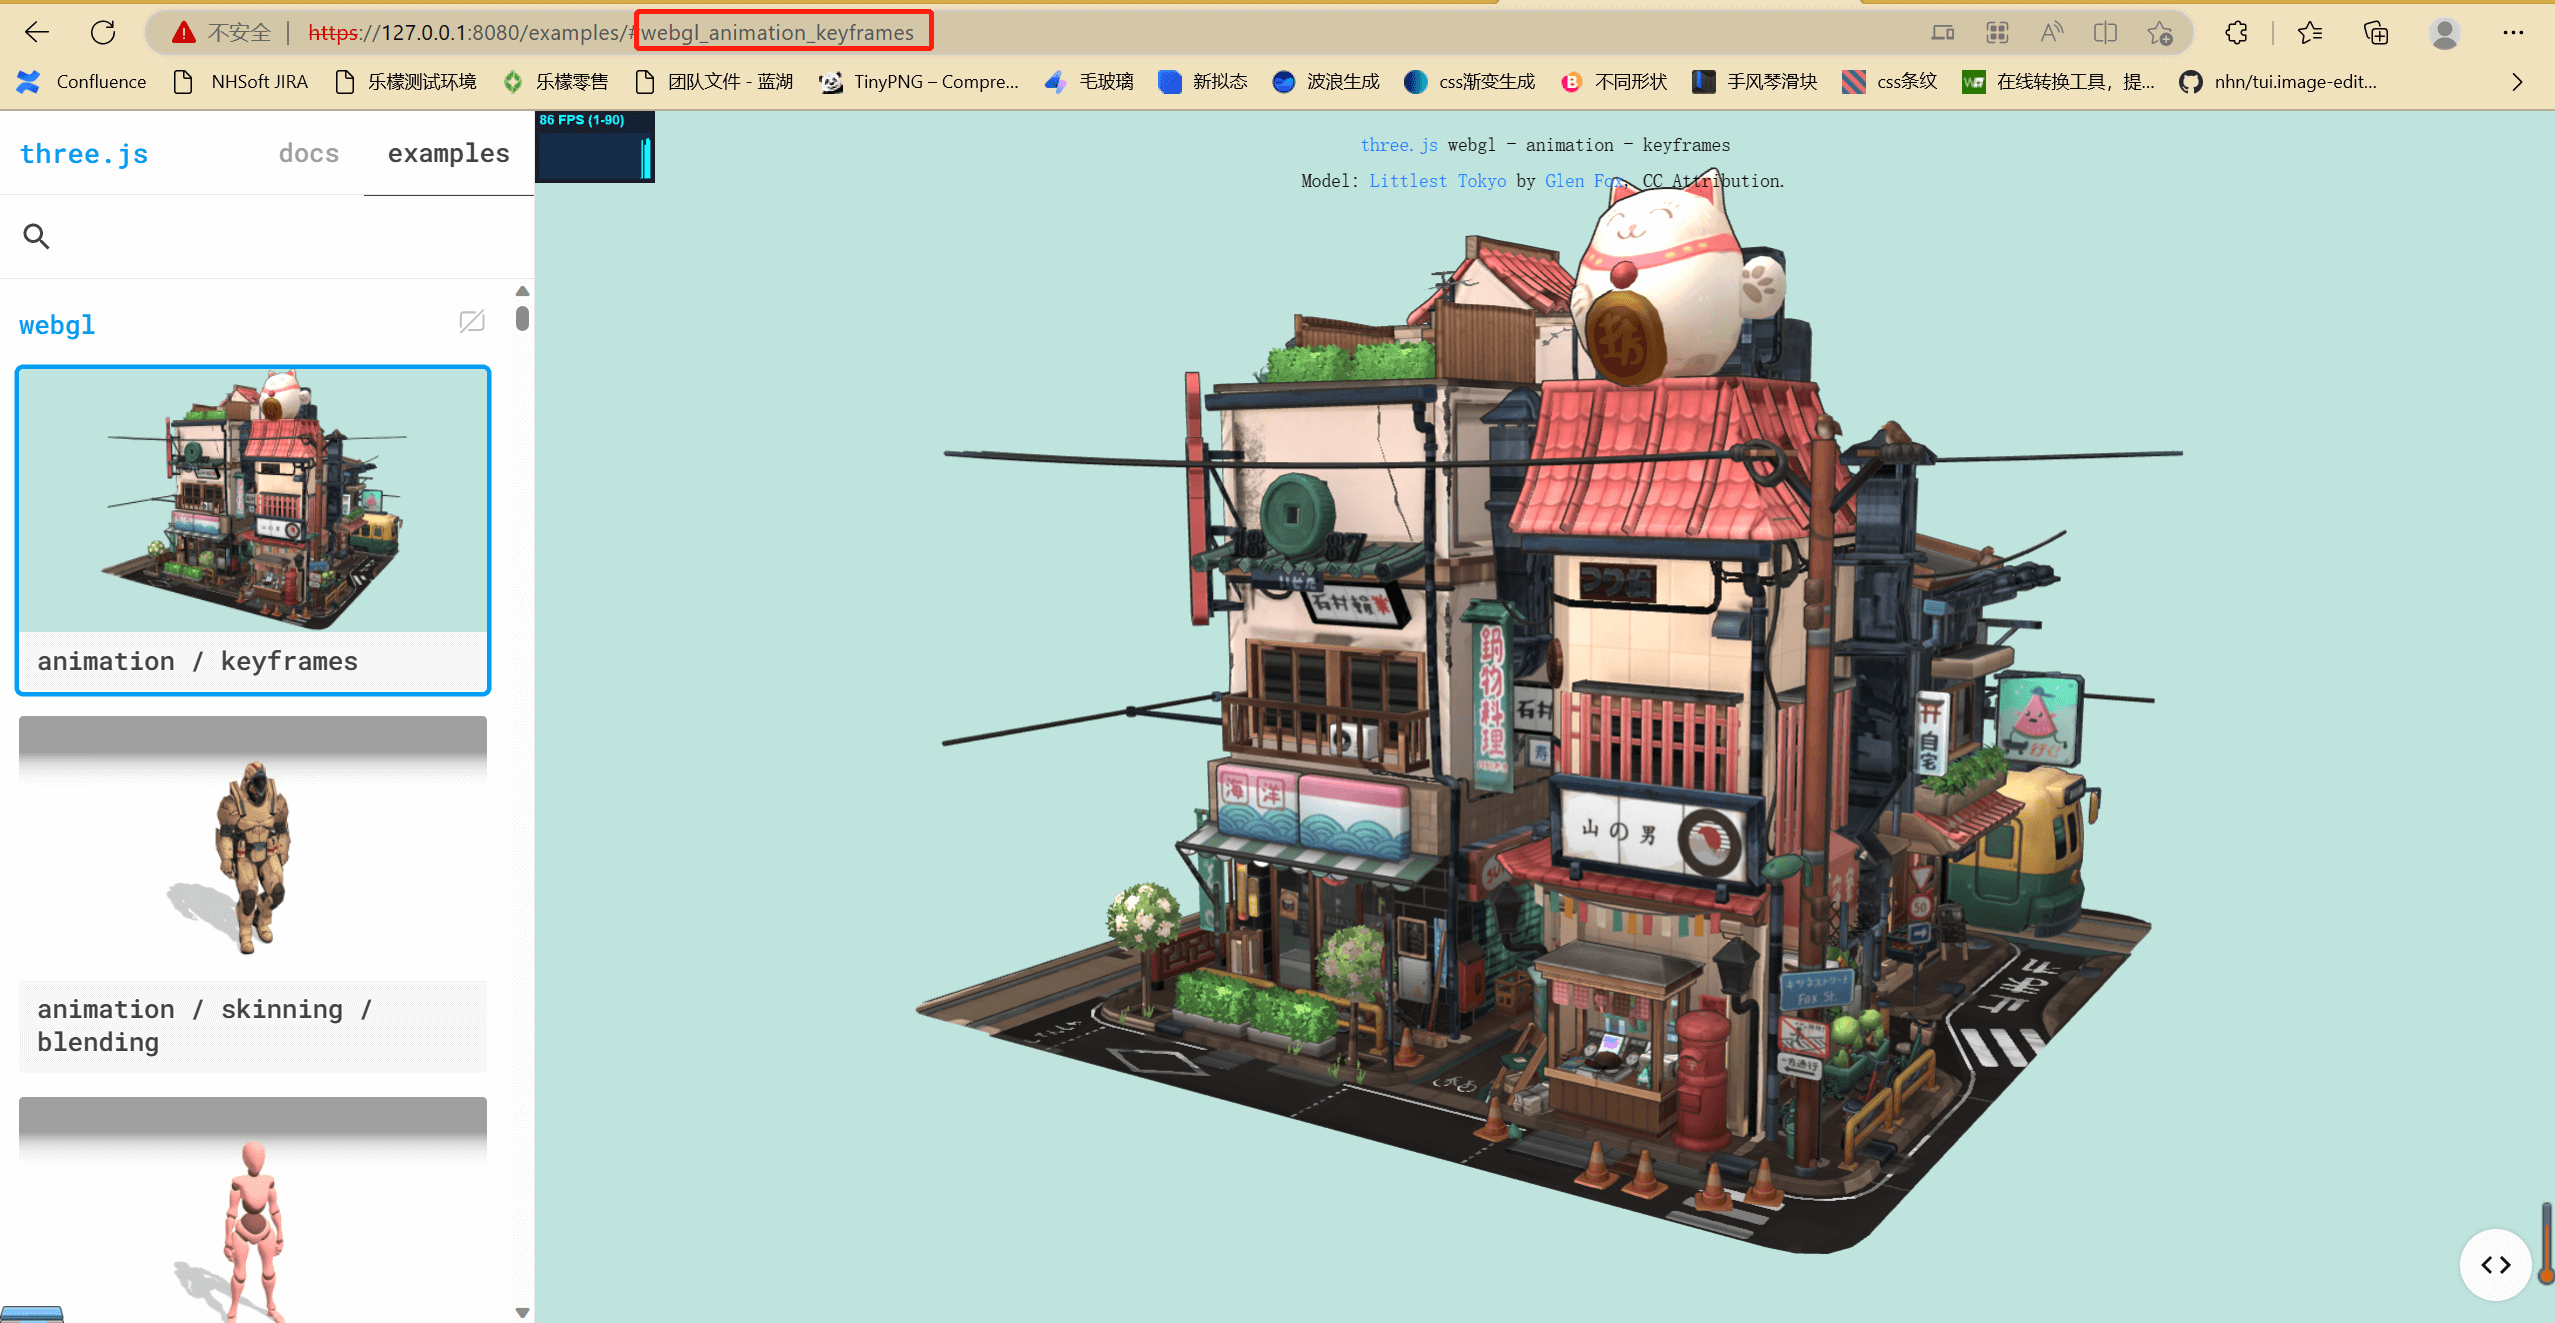Click the webgl category heading
The width and height of the screenshot is (2555, 1323).
click(x=57, y=325)
